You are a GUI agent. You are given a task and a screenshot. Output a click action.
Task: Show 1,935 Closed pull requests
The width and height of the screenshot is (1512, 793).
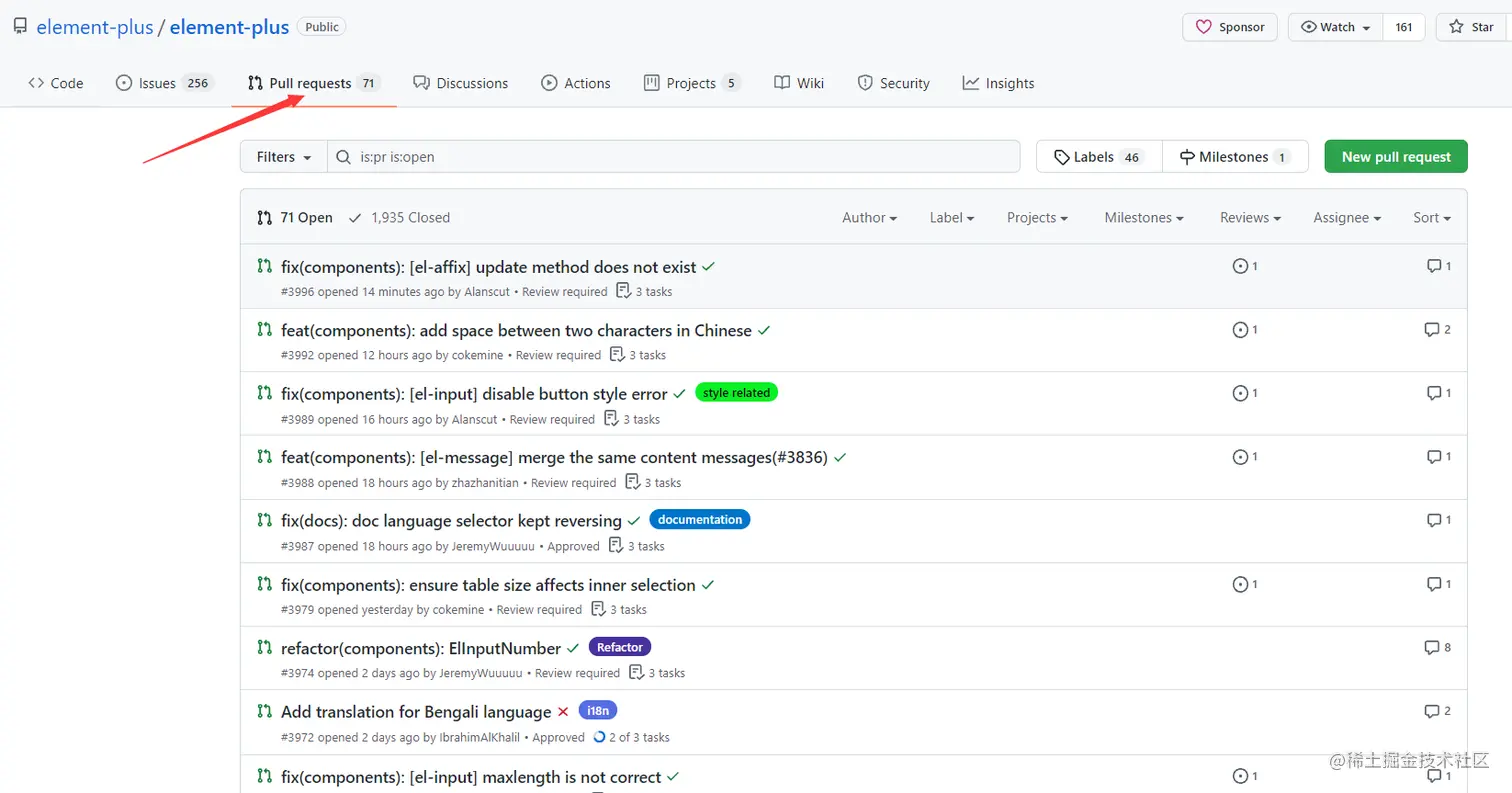(x=399, y=217)
